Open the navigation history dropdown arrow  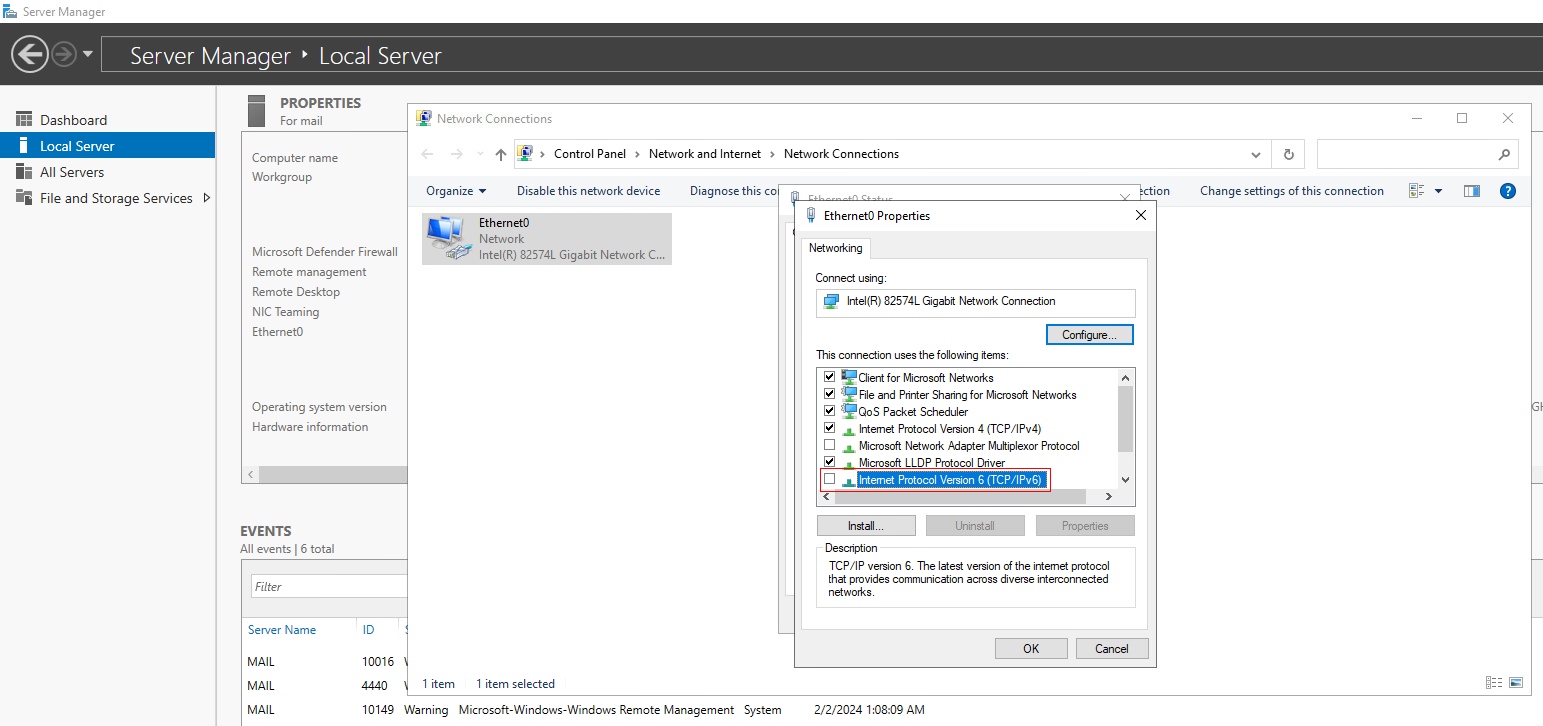tap(88, 54)
